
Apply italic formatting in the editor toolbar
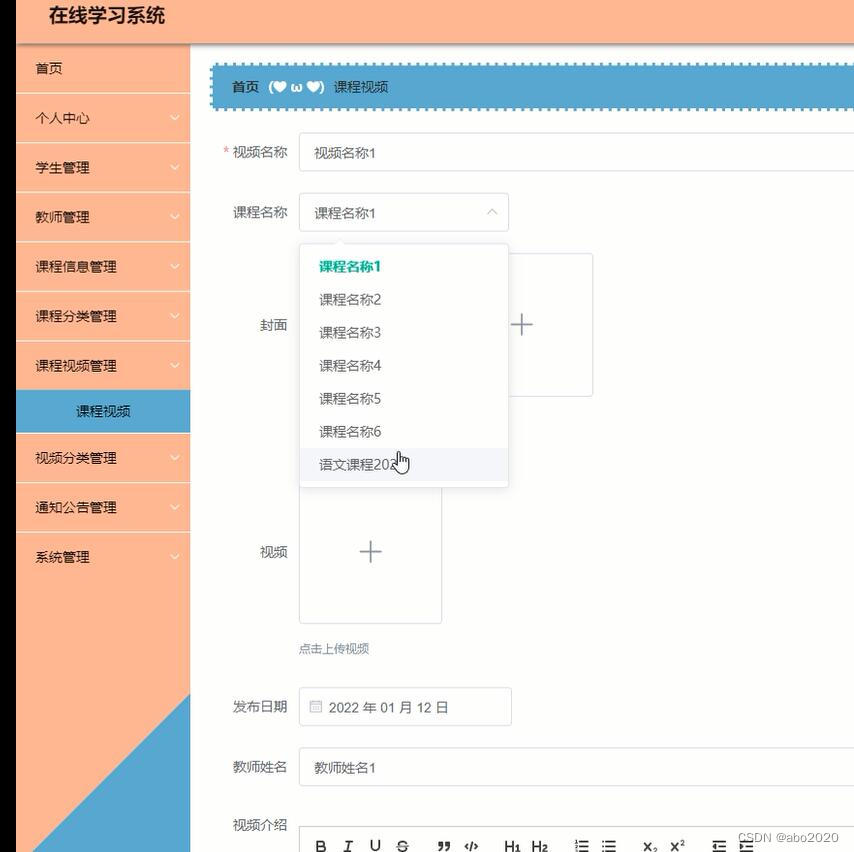347,845
